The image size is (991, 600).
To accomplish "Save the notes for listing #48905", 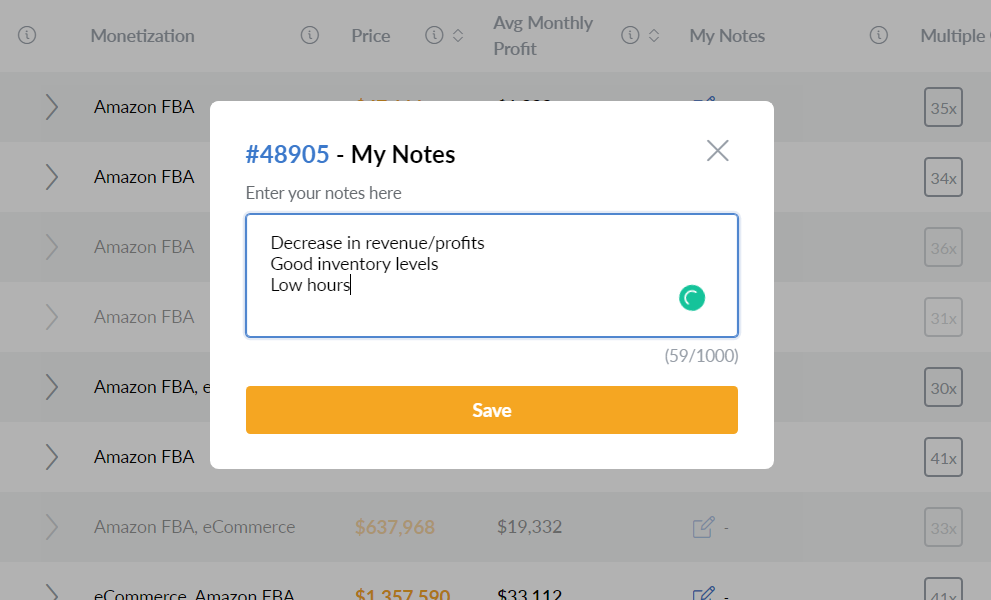I will 492,410.
